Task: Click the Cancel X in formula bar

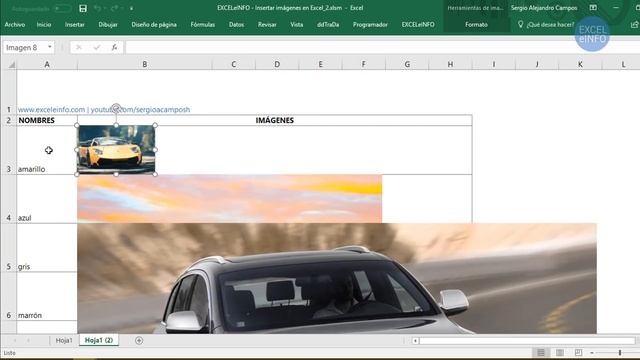Action: coord(79,48)
